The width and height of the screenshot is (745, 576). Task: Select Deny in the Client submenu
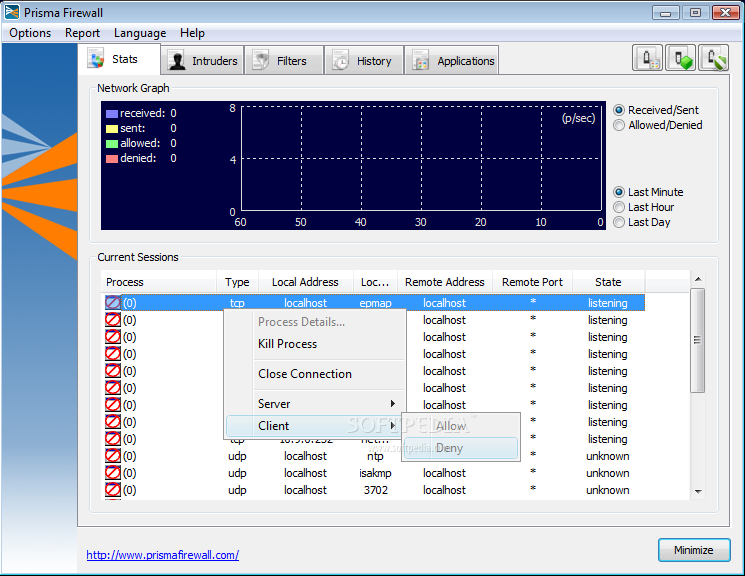click(461, 448)
